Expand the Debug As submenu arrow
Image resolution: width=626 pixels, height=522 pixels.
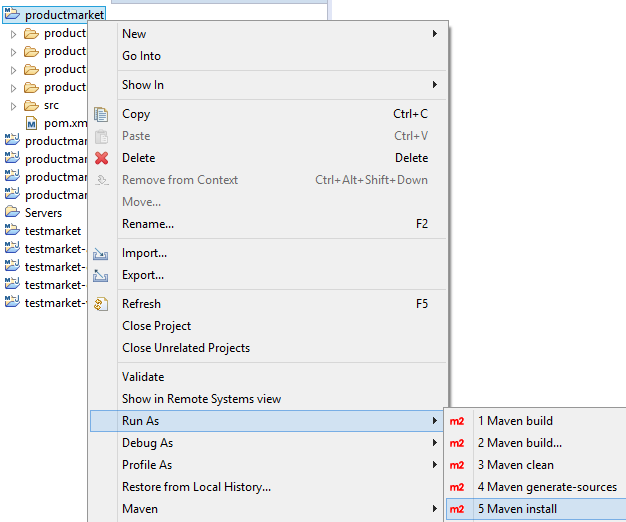point(435,443)
